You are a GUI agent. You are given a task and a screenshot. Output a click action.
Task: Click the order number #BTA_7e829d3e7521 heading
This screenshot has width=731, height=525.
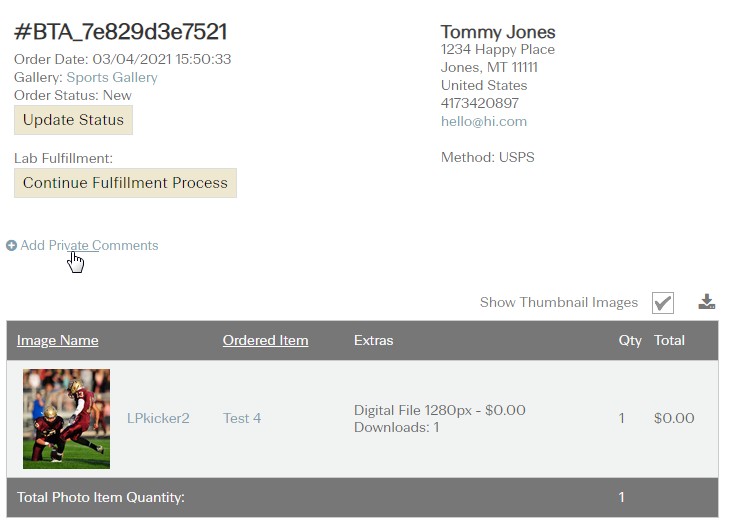coord(121,32)
